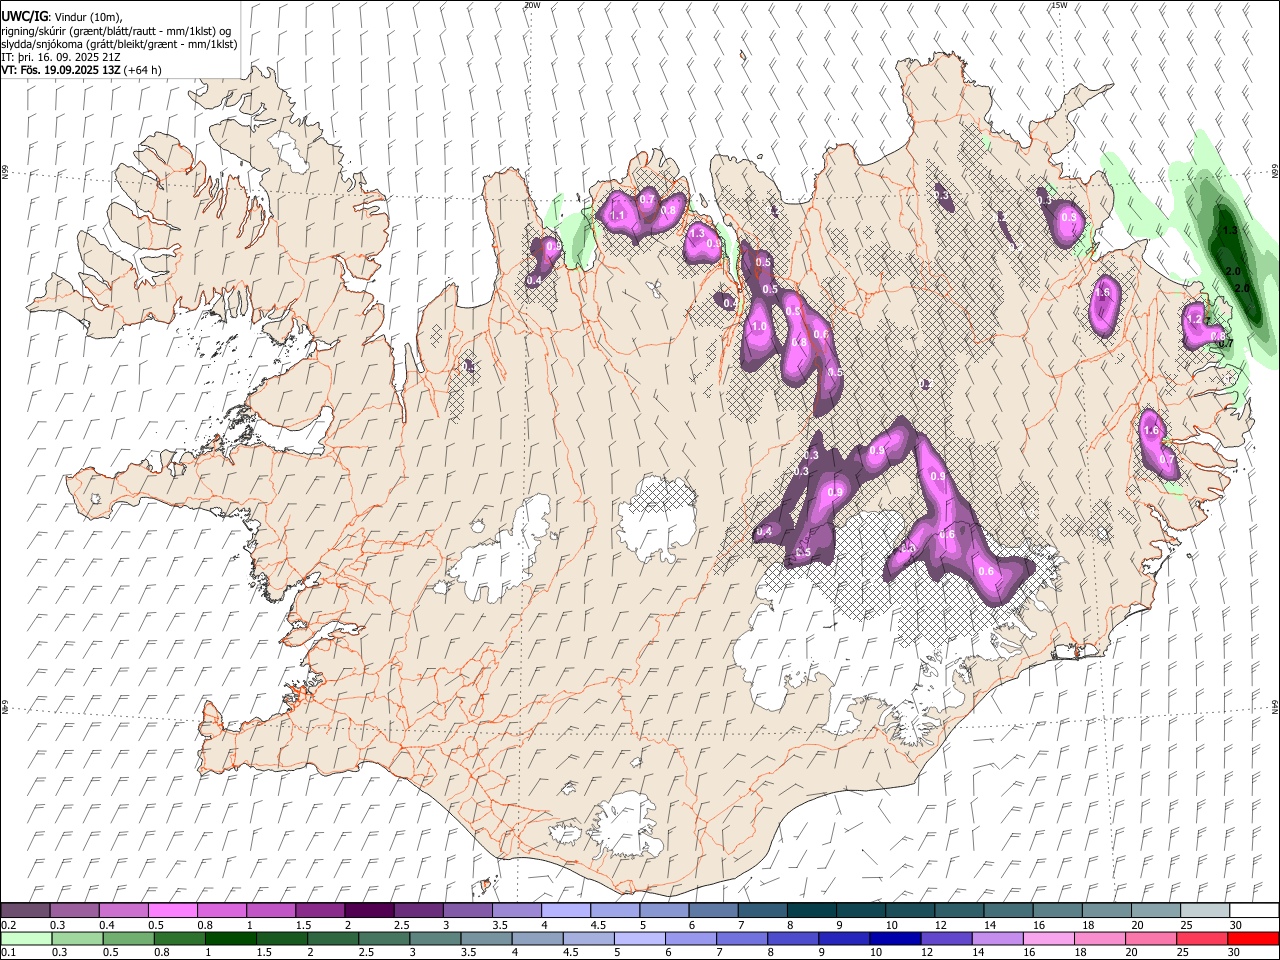1280x960 pixels.
Task: Click the '4.5' label under the snow legend
Action: click(598, 925)
